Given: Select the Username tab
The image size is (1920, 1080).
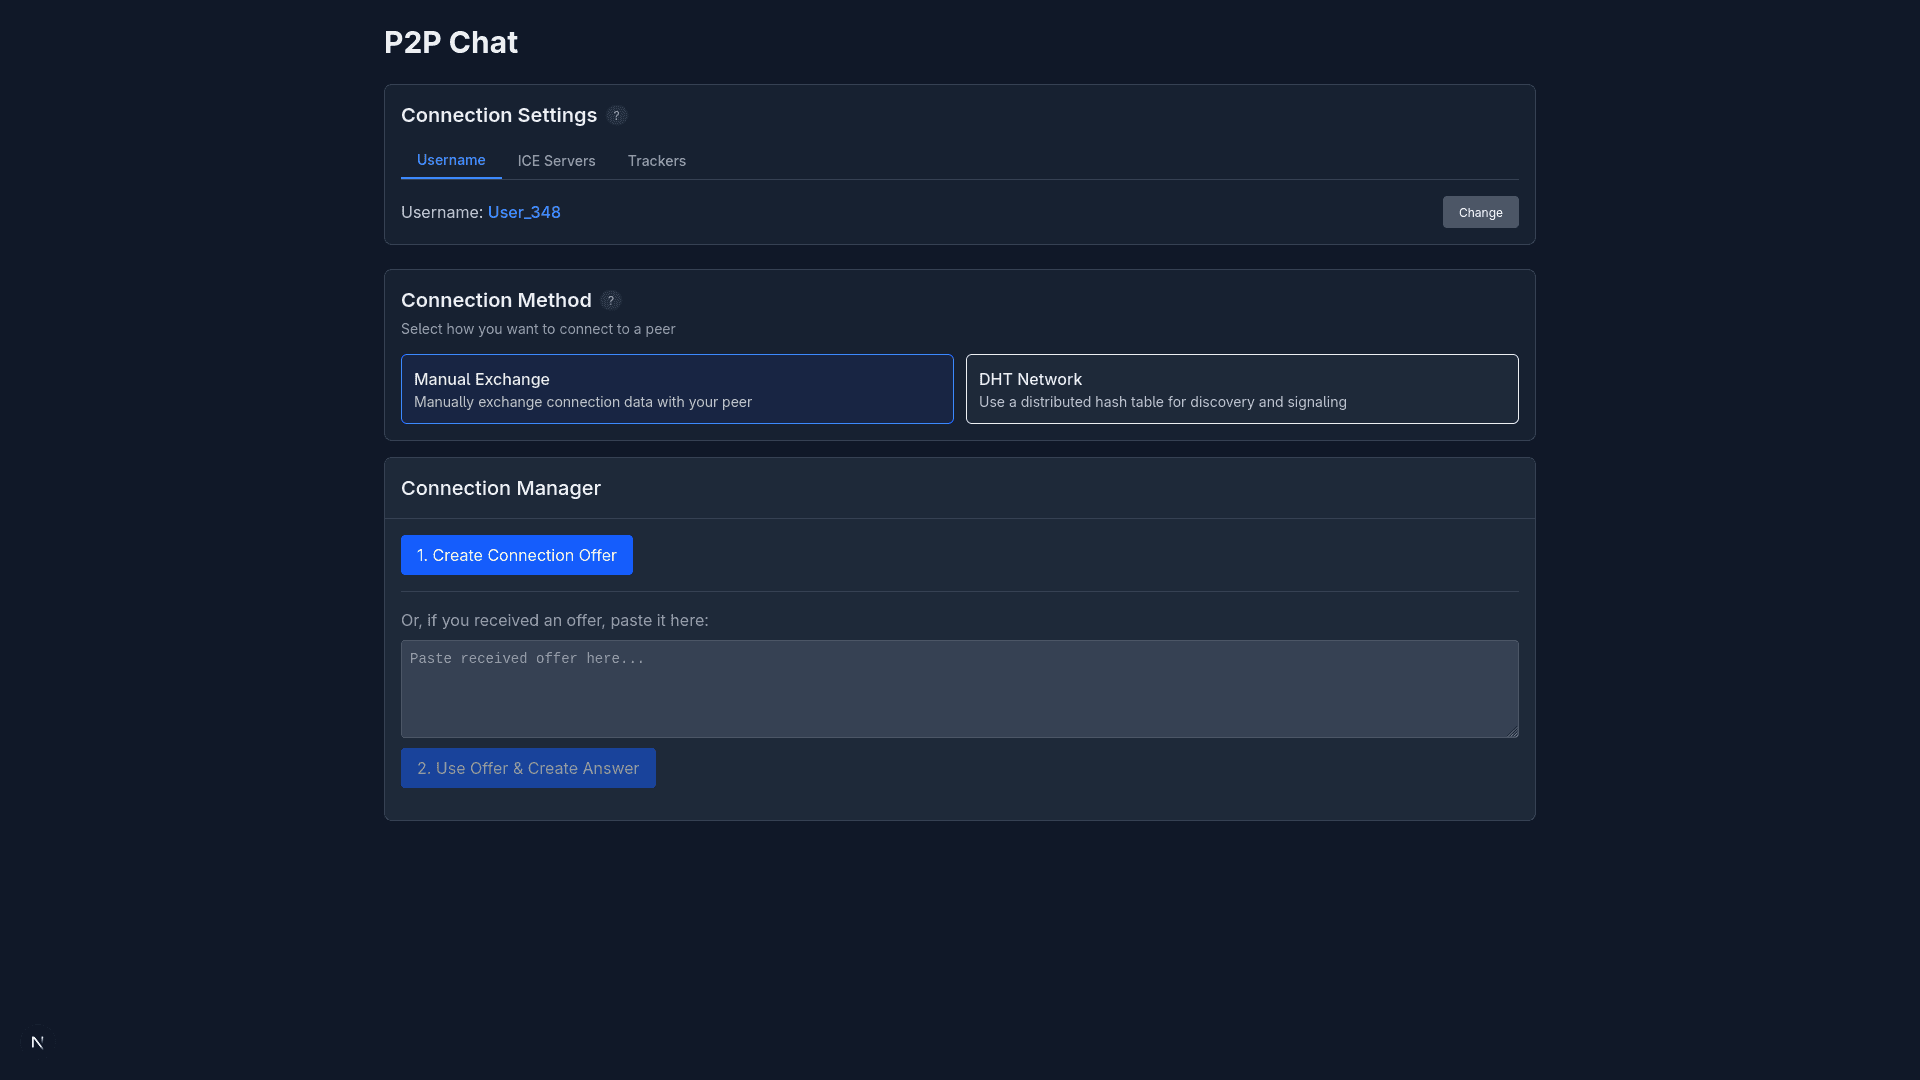Looking at the screenshot, I should click(x=451, y=159).
